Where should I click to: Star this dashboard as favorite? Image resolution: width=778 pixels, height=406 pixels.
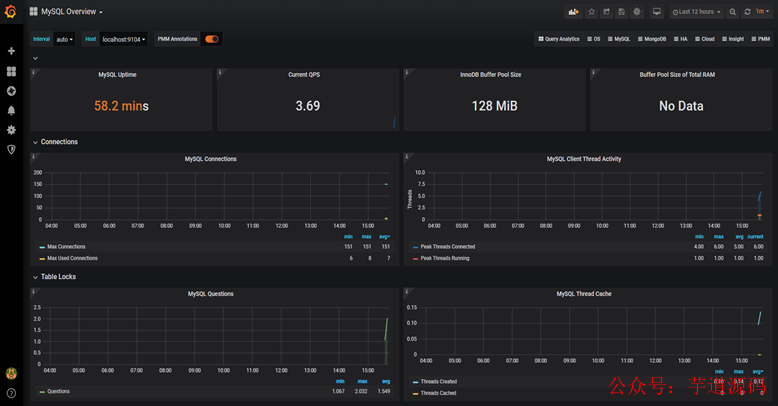[x=591, y=11]
